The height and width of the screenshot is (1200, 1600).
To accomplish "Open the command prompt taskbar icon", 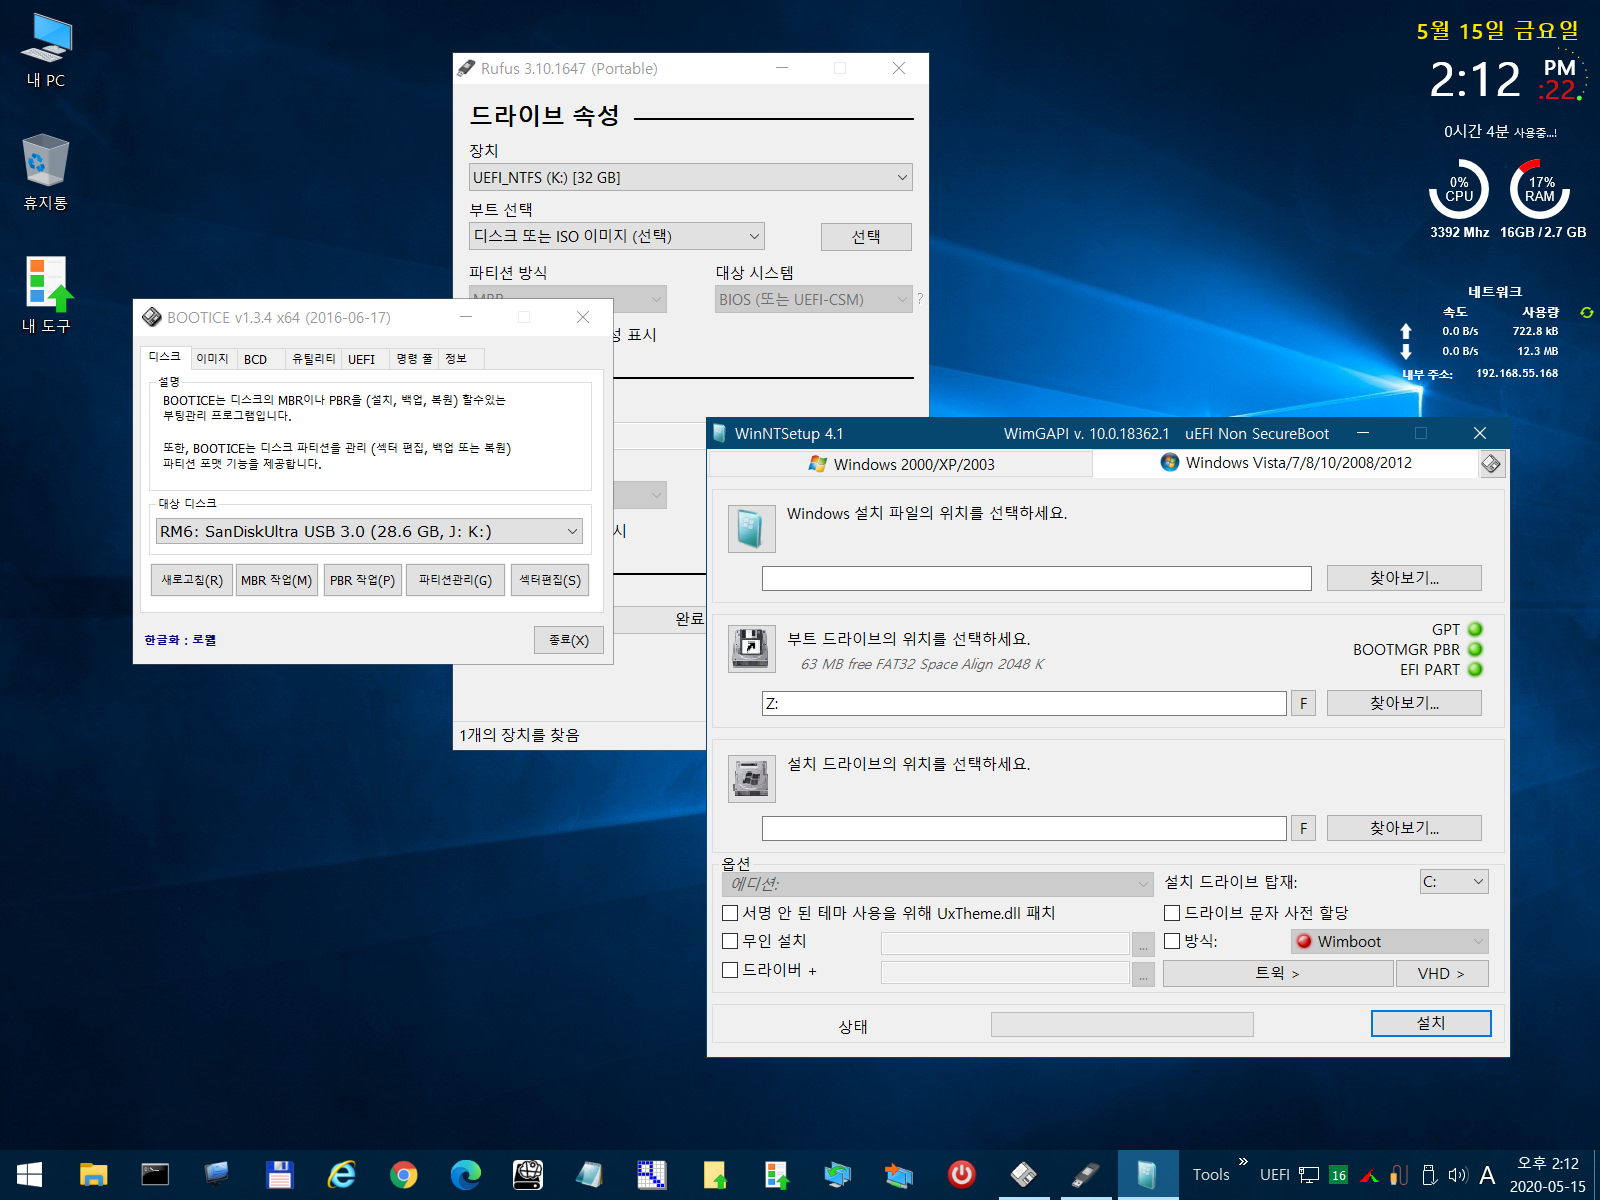I will click(x=155, y=1174).
